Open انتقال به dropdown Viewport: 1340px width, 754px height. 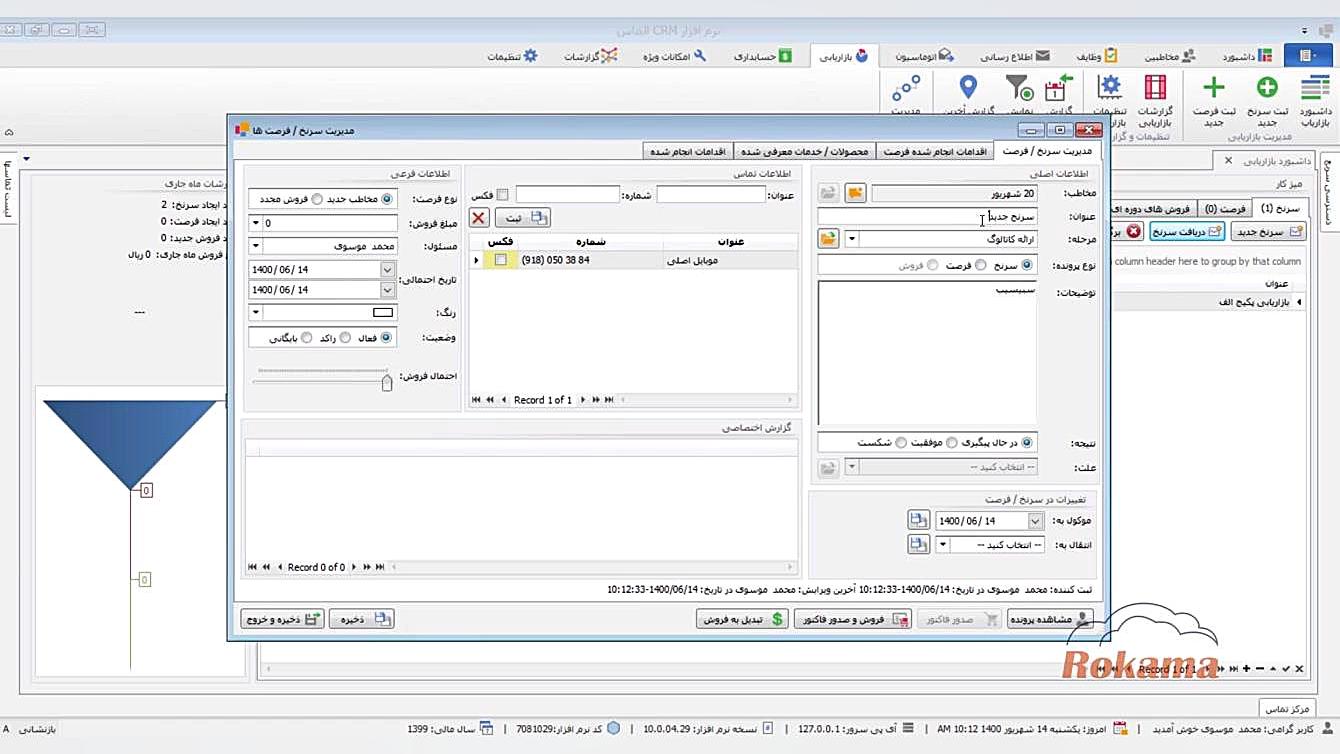[x=942, y=545]
